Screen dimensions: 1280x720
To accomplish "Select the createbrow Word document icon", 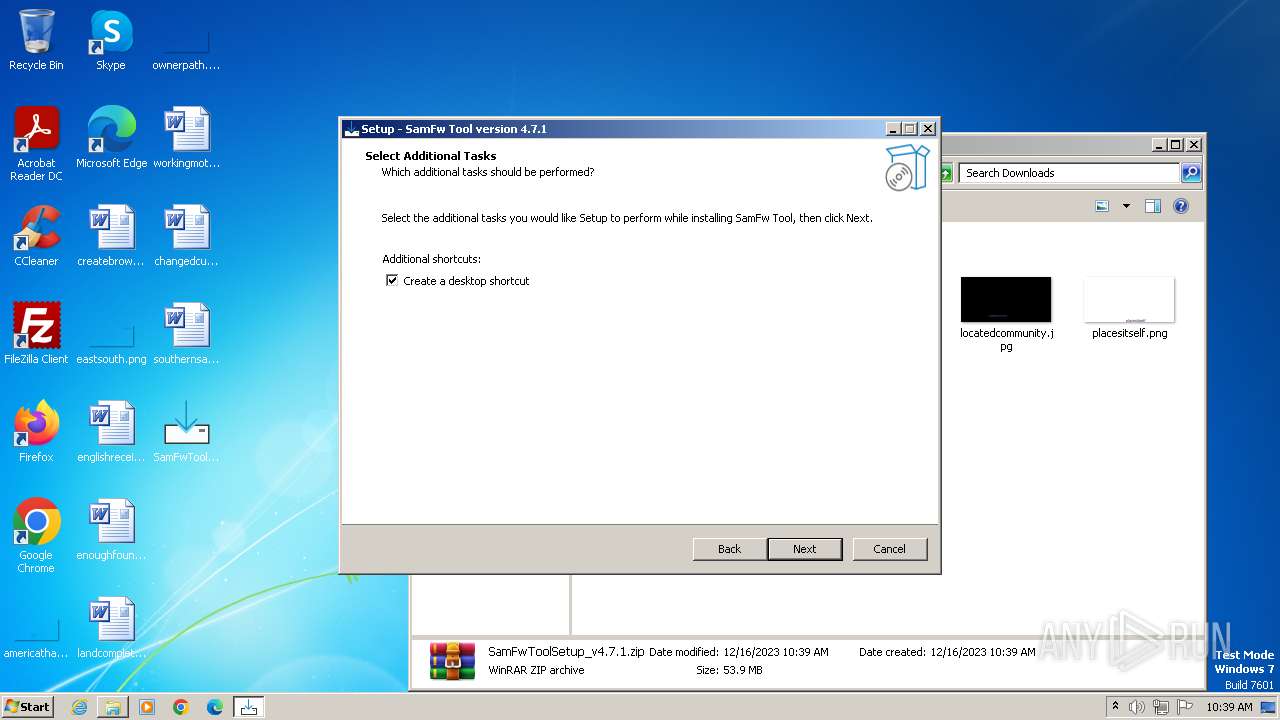I will tap(111, 236).
